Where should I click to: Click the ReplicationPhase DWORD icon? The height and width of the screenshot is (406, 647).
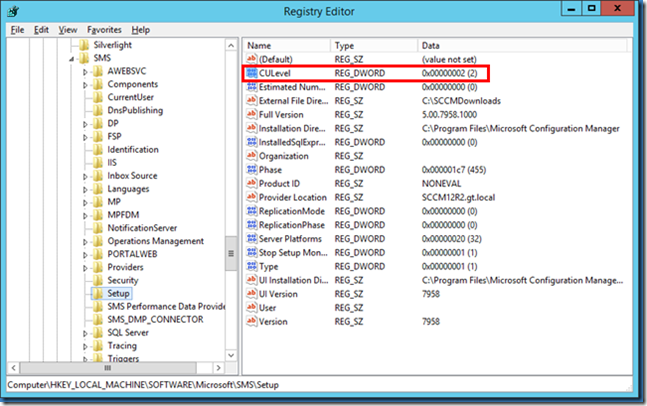[252, 225]
